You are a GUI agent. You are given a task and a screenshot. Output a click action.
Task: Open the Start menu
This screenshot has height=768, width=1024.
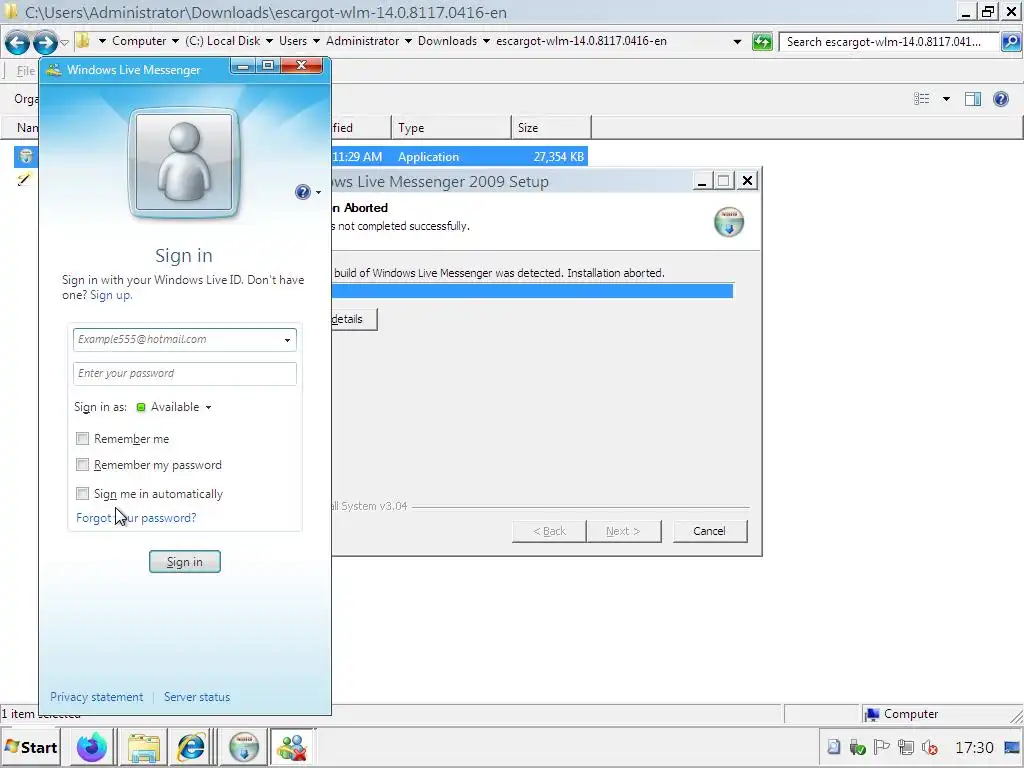31,747
